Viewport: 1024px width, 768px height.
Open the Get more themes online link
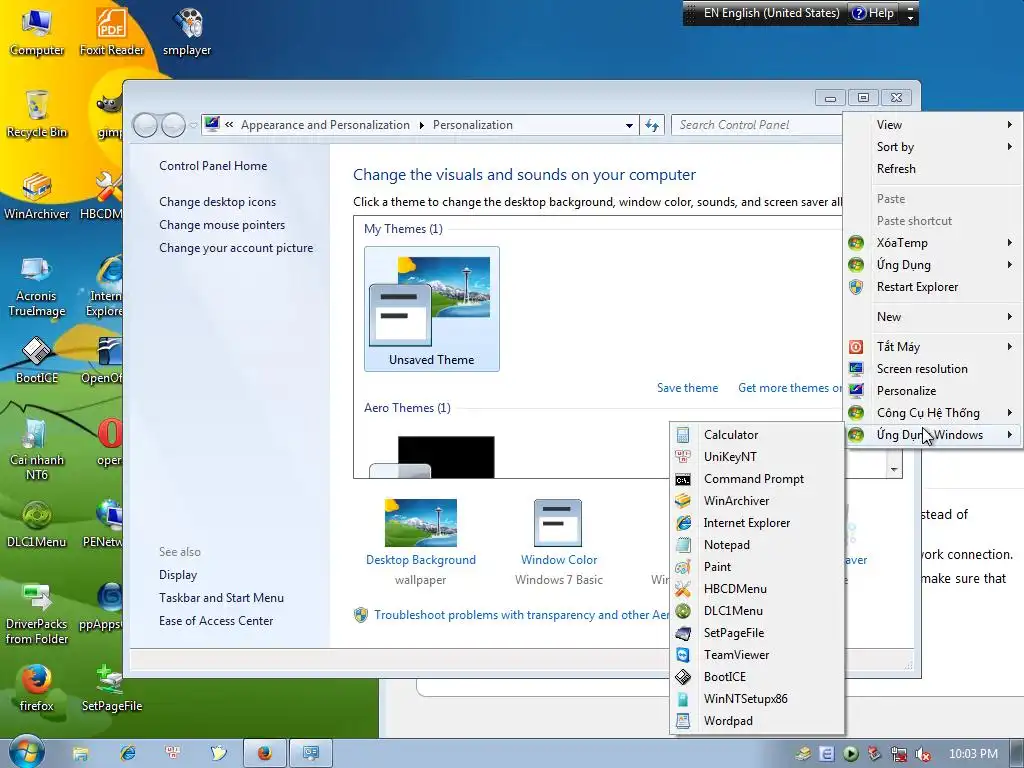coord(790,388)
